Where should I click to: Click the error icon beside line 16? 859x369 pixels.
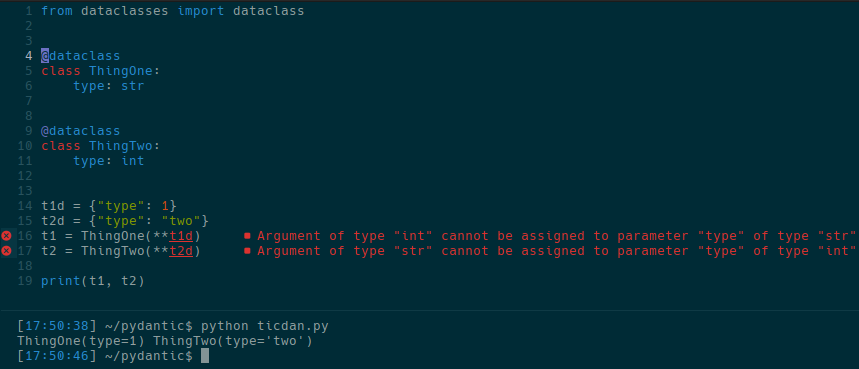click(x=6, y=236)
